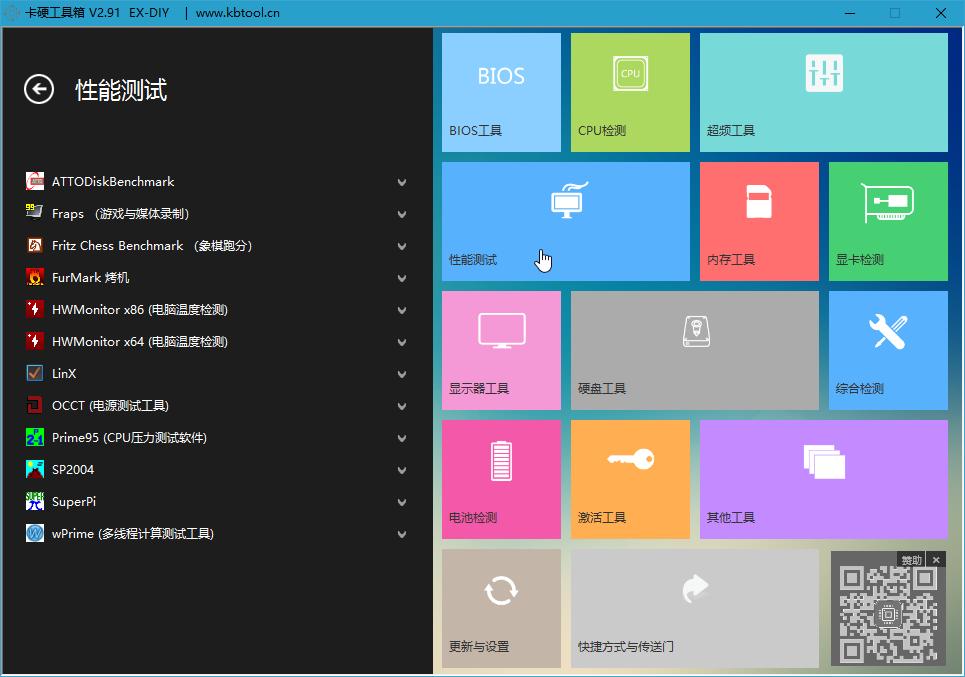Open the 电池检测 battery detection tile
965x677 pixels.
(500, 479)
